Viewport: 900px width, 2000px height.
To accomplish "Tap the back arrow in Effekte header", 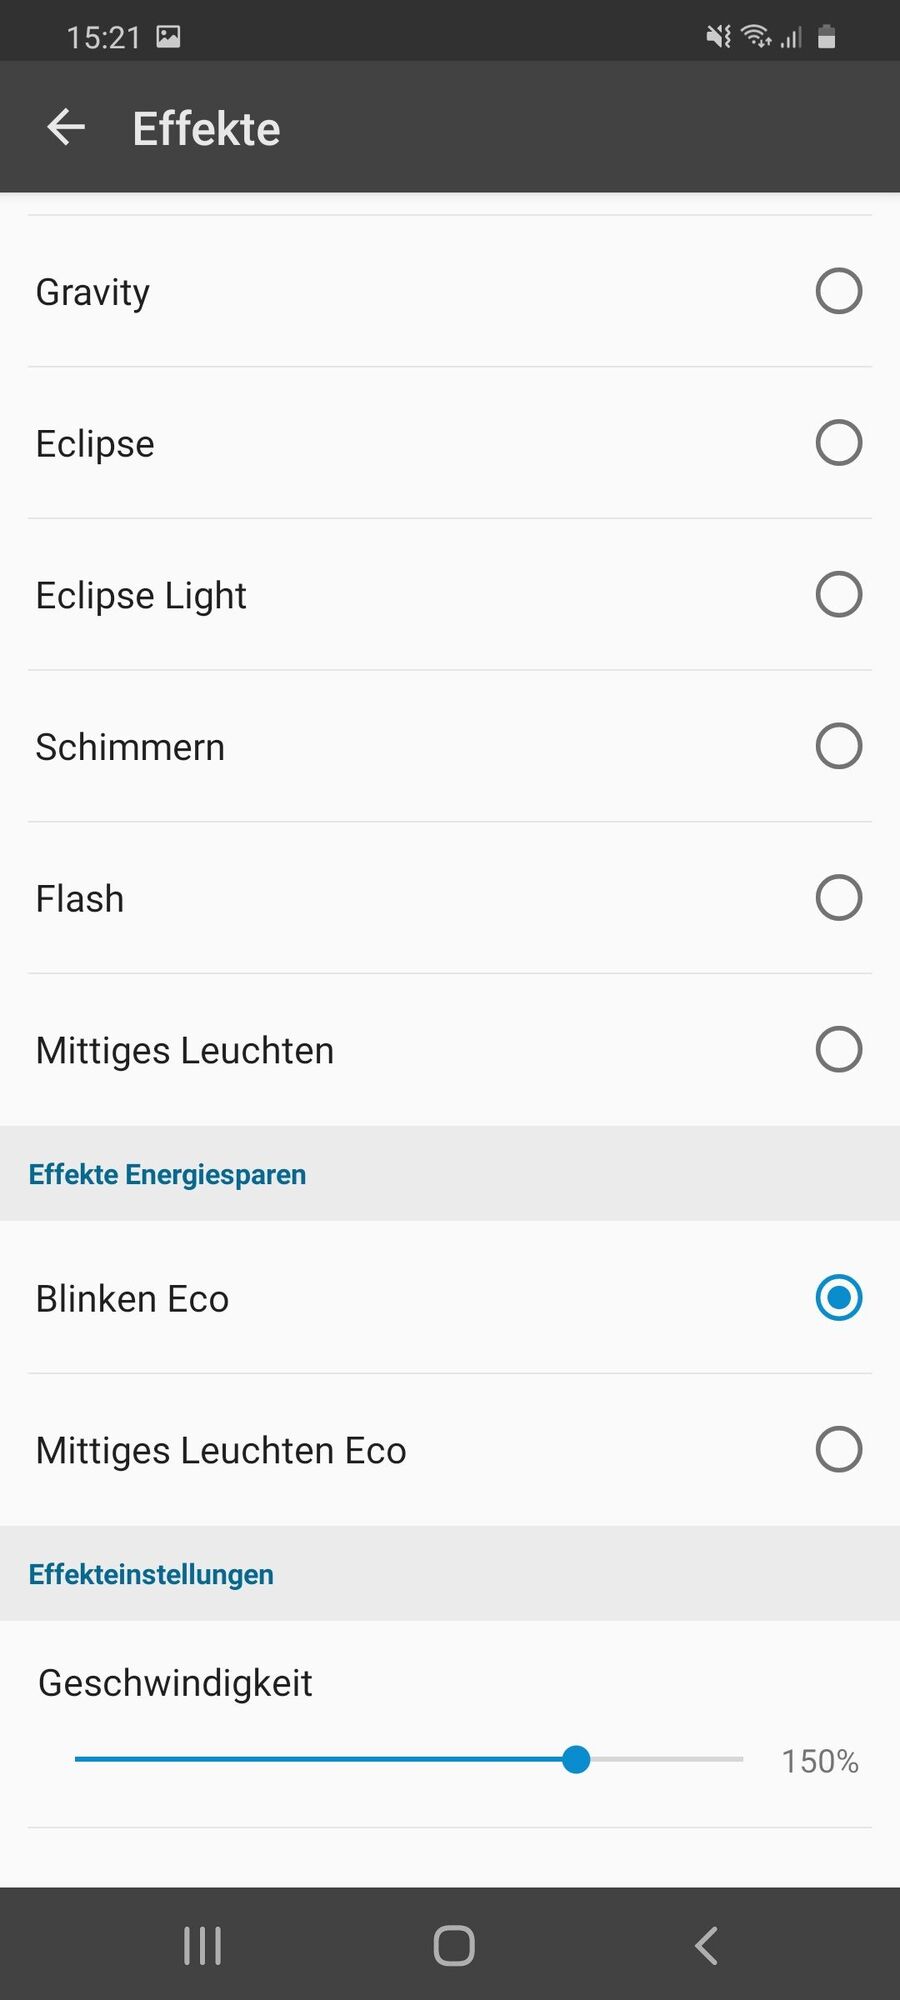I will tap(66, 127).
